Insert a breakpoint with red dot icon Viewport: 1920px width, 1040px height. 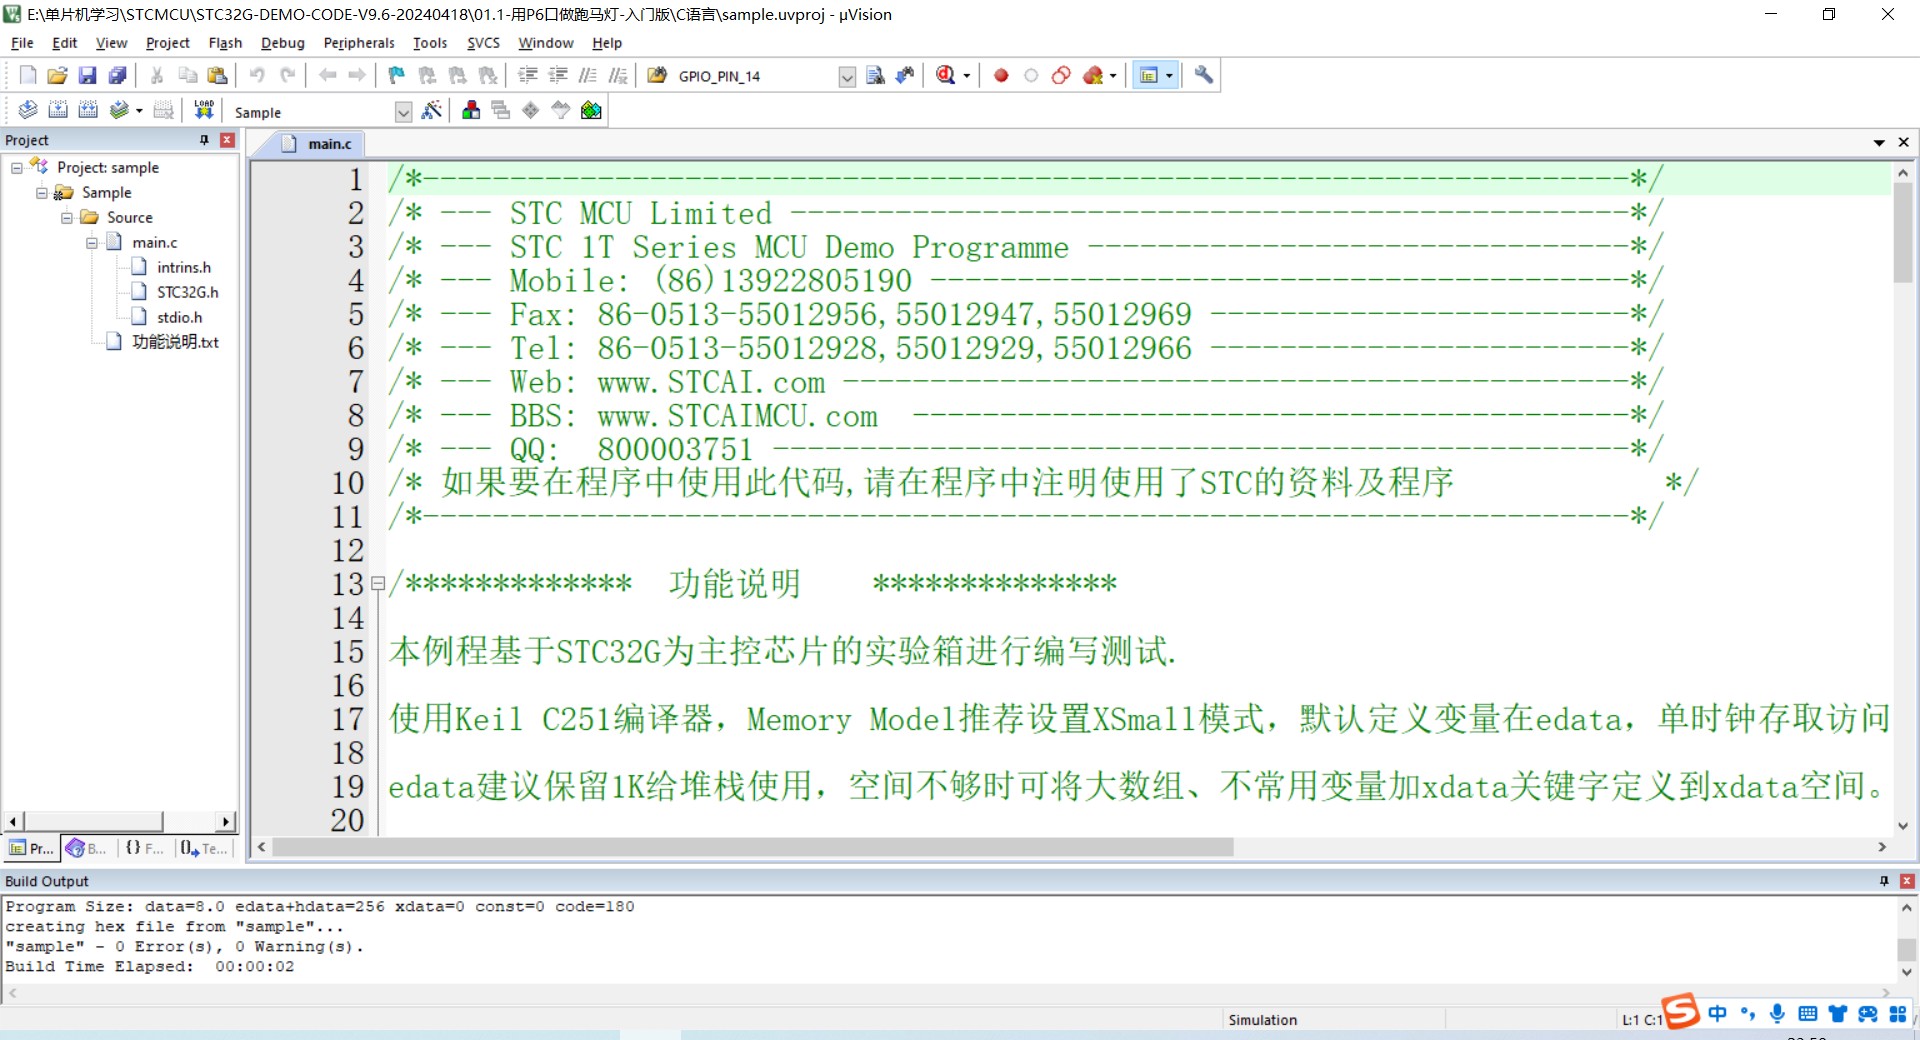1001,75
